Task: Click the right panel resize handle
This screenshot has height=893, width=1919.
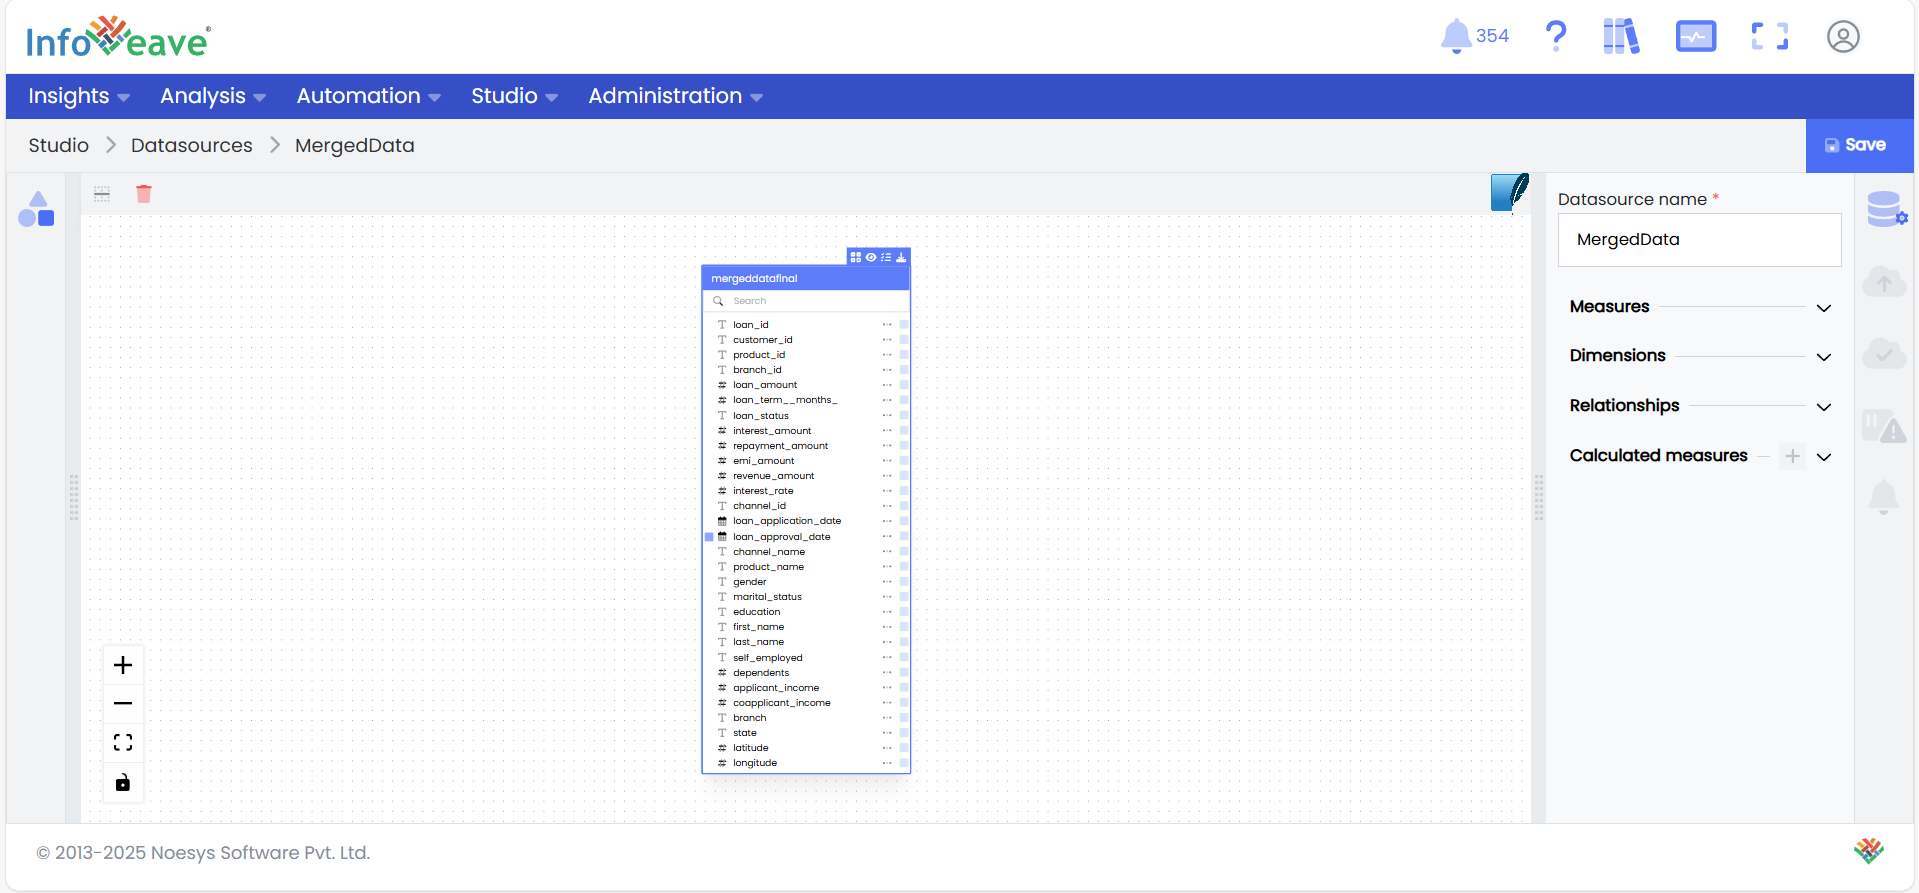Action: click(1538, 497)
